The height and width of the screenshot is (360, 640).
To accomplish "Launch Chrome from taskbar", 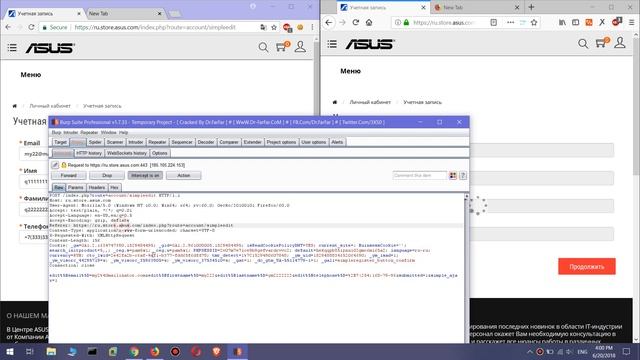I will 134,351.
